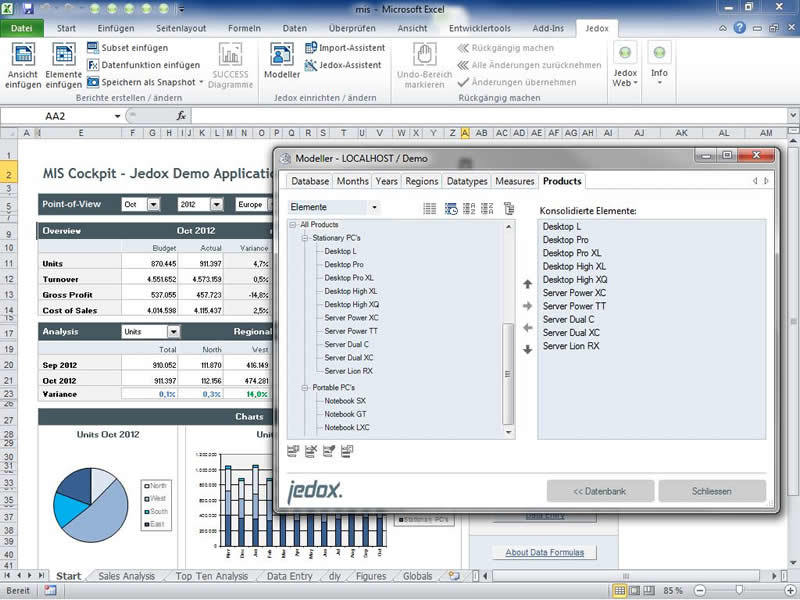Open the Info ribbon menu
Viewport: 800px width, 600px height.
[x=659, y=65]
